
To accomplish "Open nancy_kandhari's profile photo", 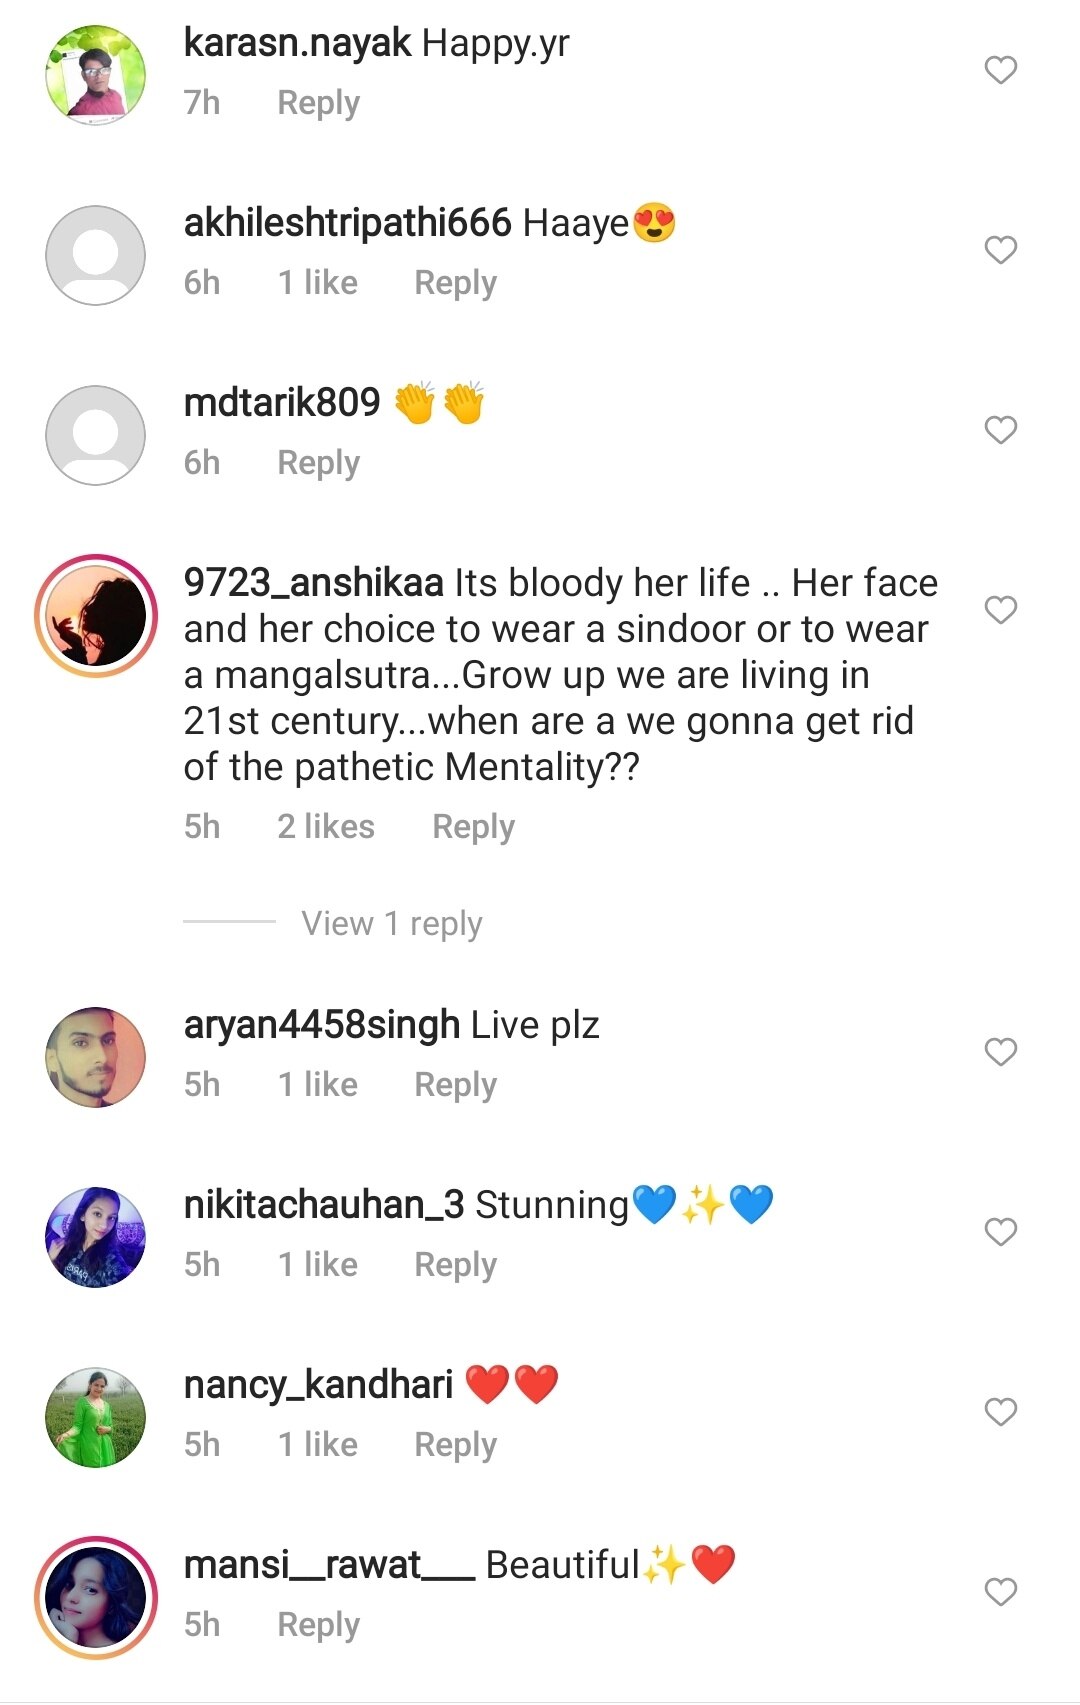I will click(96, 1418).
